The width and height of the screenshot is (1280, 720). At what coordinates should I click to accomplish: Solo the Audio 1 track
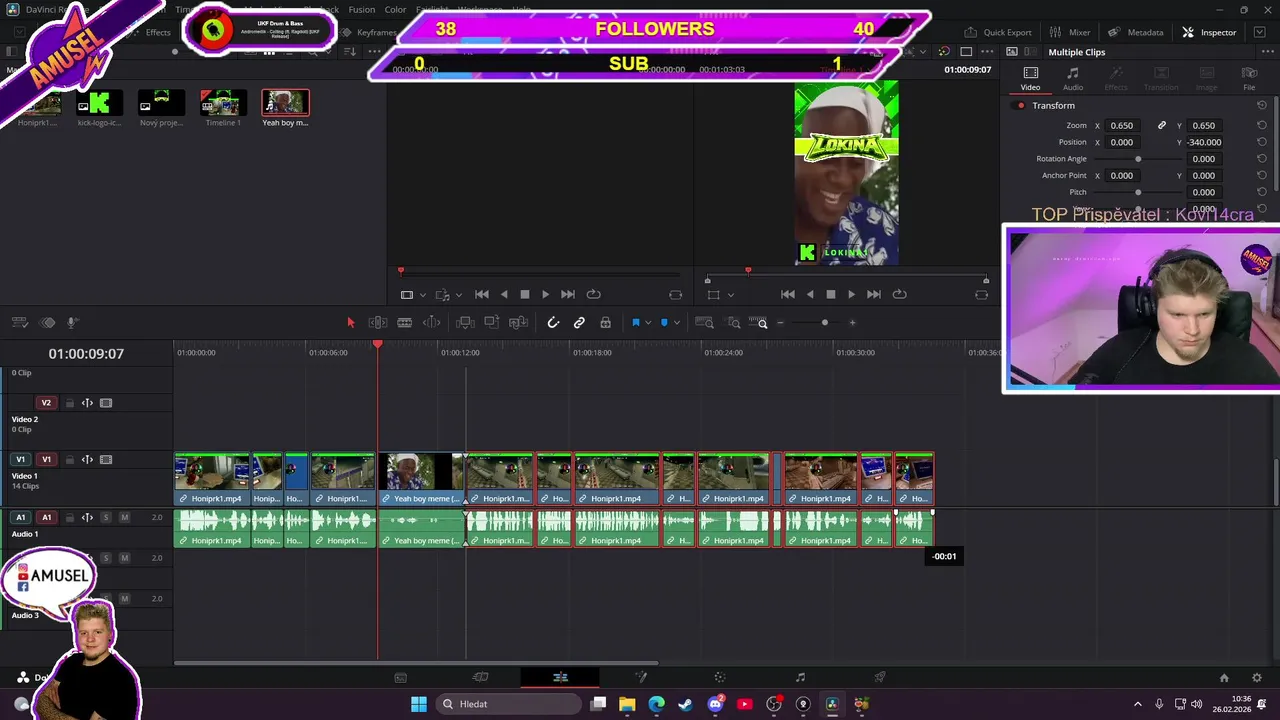coord(106,518)
